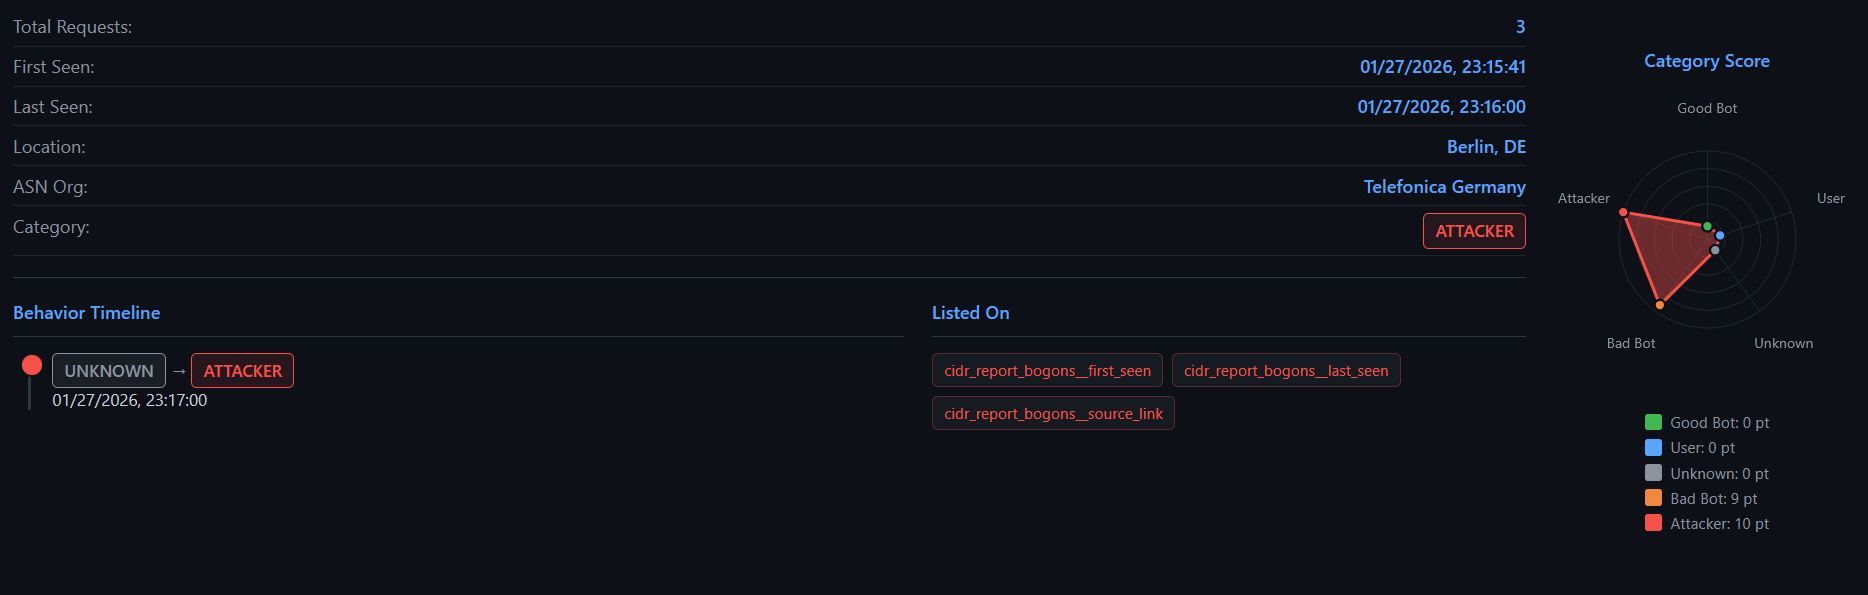Click the orange Bad Bot radar point
Viewport: 1868px width, 595px height.
coord(1660,305)
